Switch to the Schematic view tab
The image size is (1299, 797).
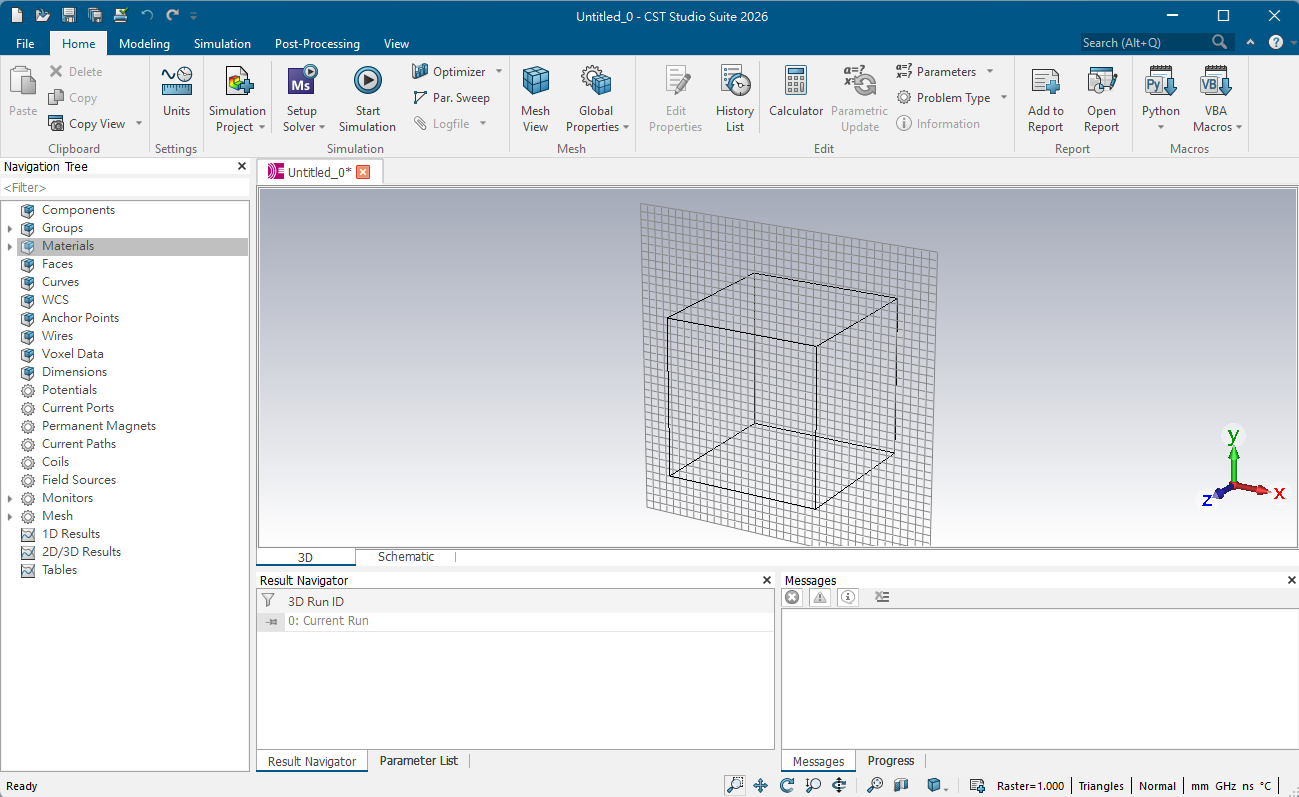(x=406, y=557)
